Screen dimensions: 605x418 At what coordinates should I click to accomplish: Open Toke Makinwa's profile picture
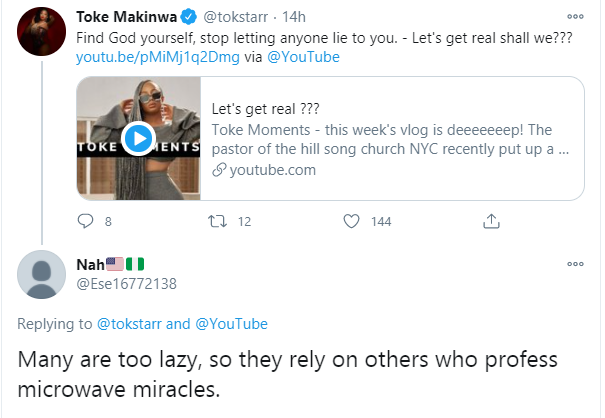[41, 32]
